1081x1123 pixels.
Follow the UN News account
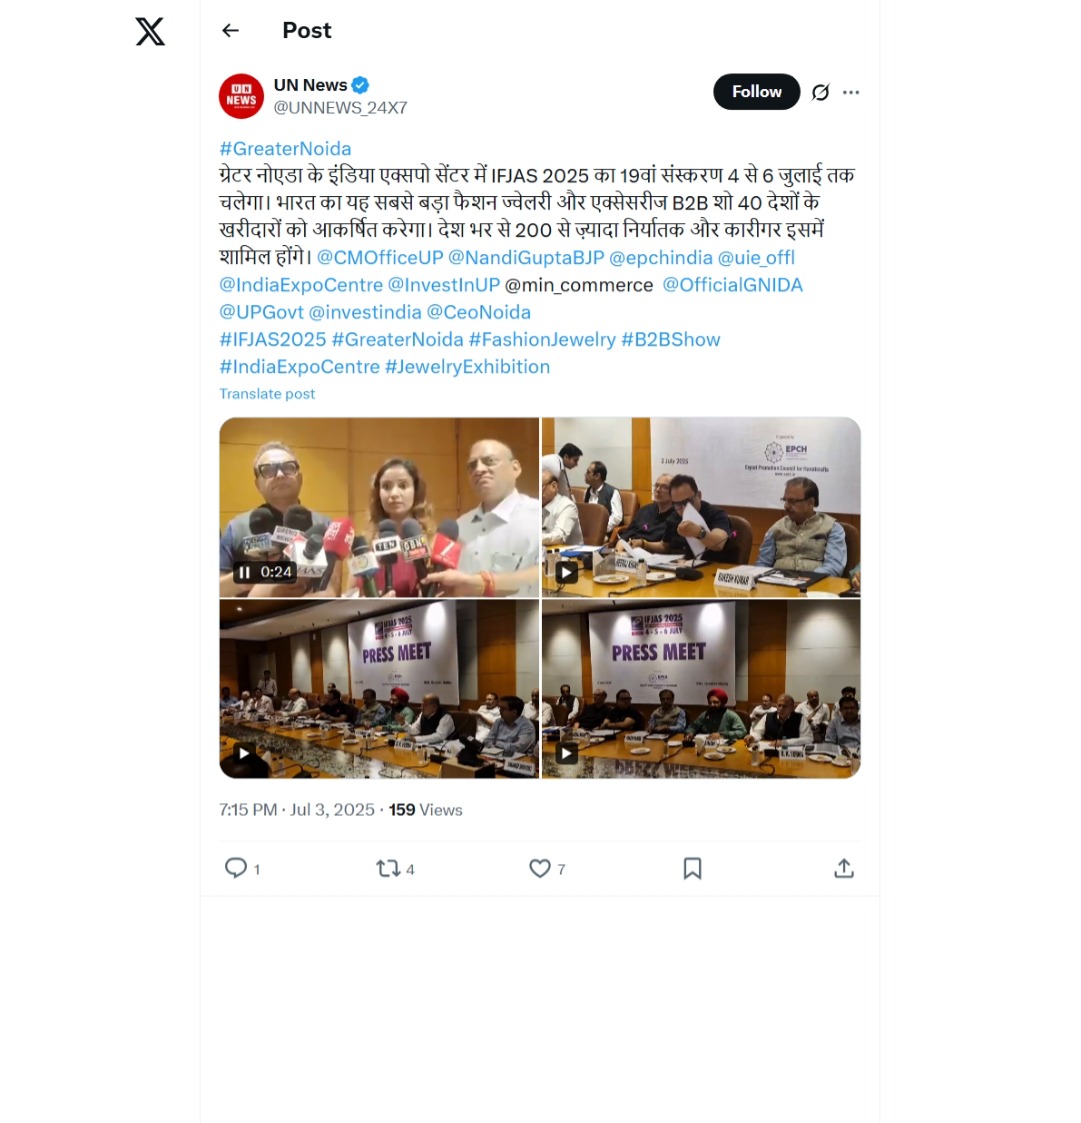coord(756,92)
